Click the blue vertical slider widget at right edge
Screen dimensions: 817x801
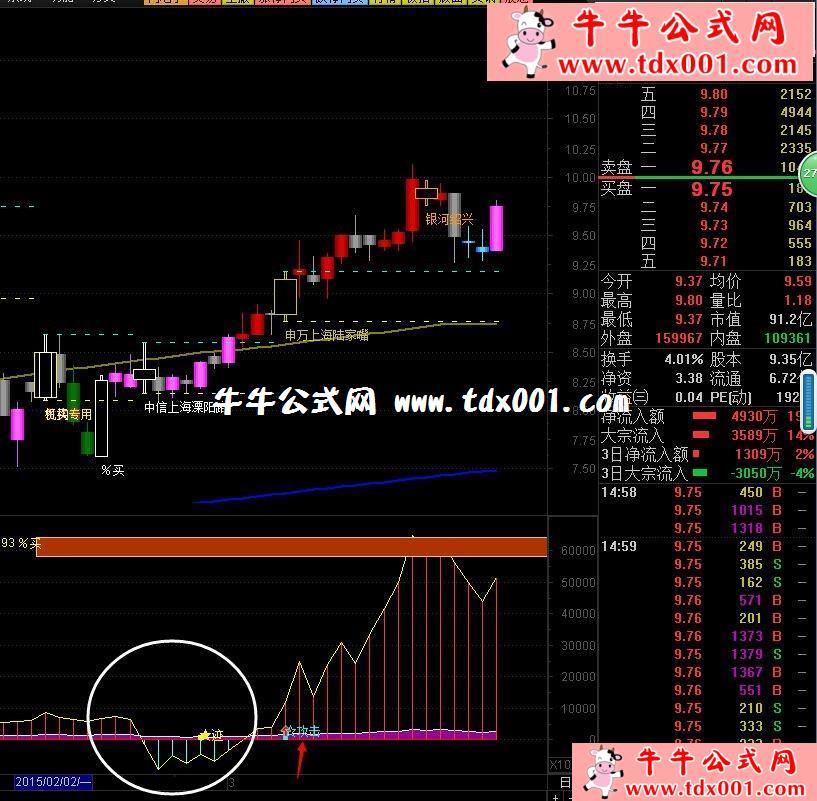809,401
